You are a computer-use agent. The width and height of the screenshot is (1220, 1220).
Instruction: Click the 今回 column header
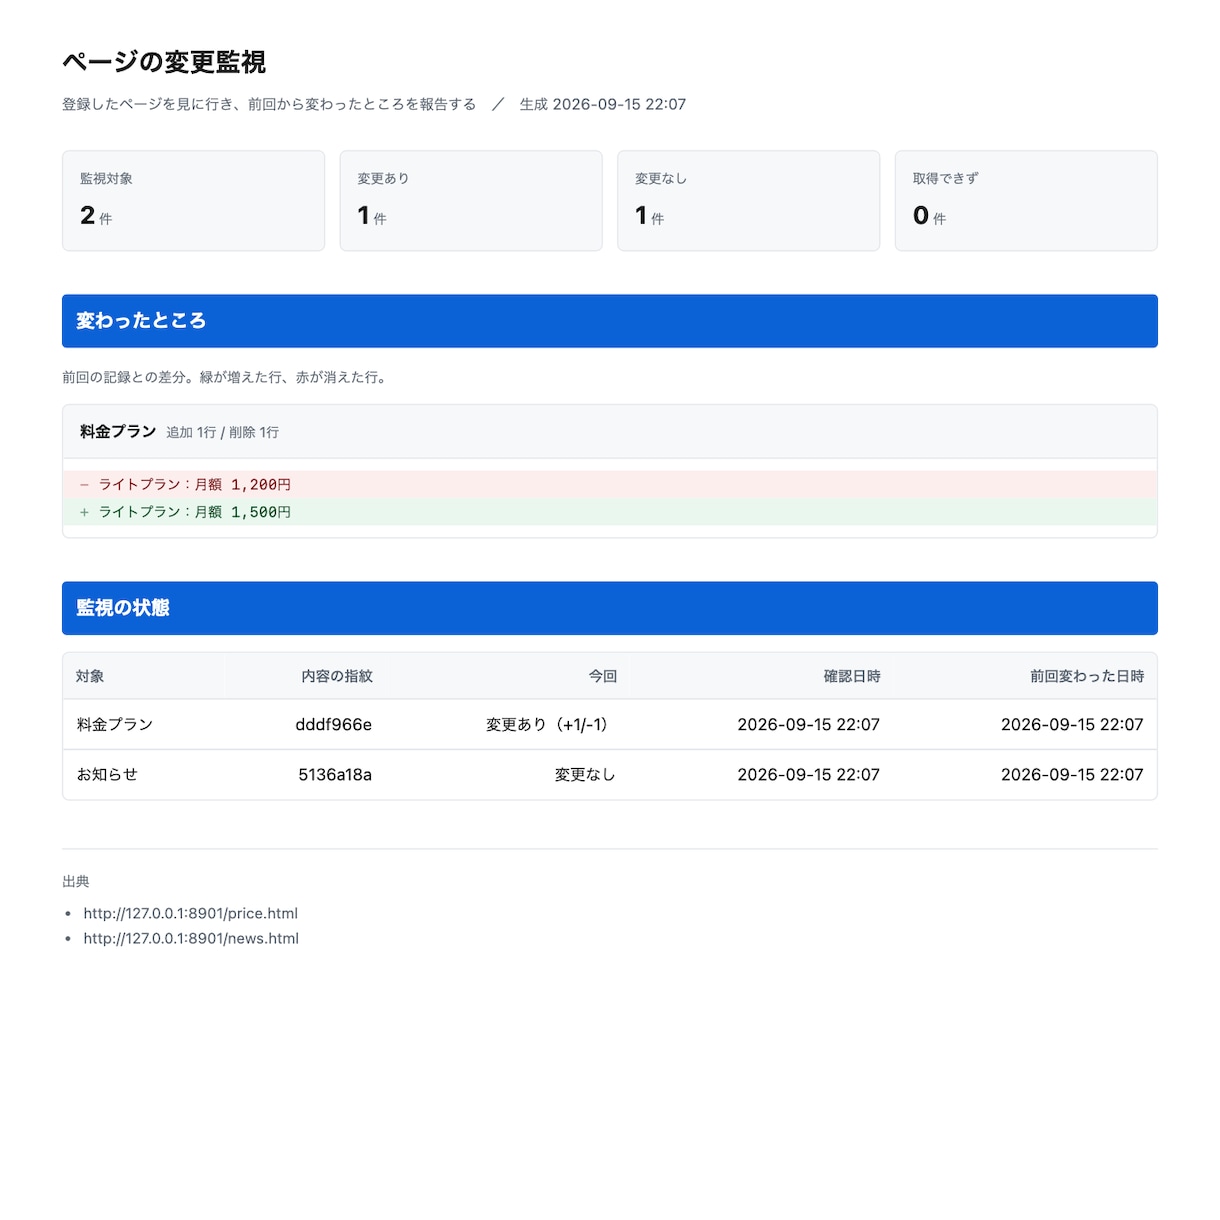pyautogui.click(x=603, y=676)
